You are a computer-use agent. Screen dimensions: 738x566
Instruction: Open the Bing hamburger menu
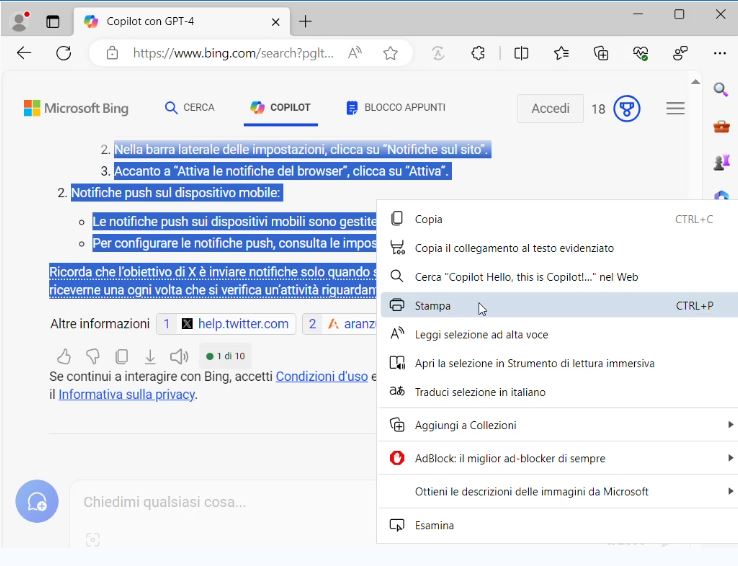[675, 108]
